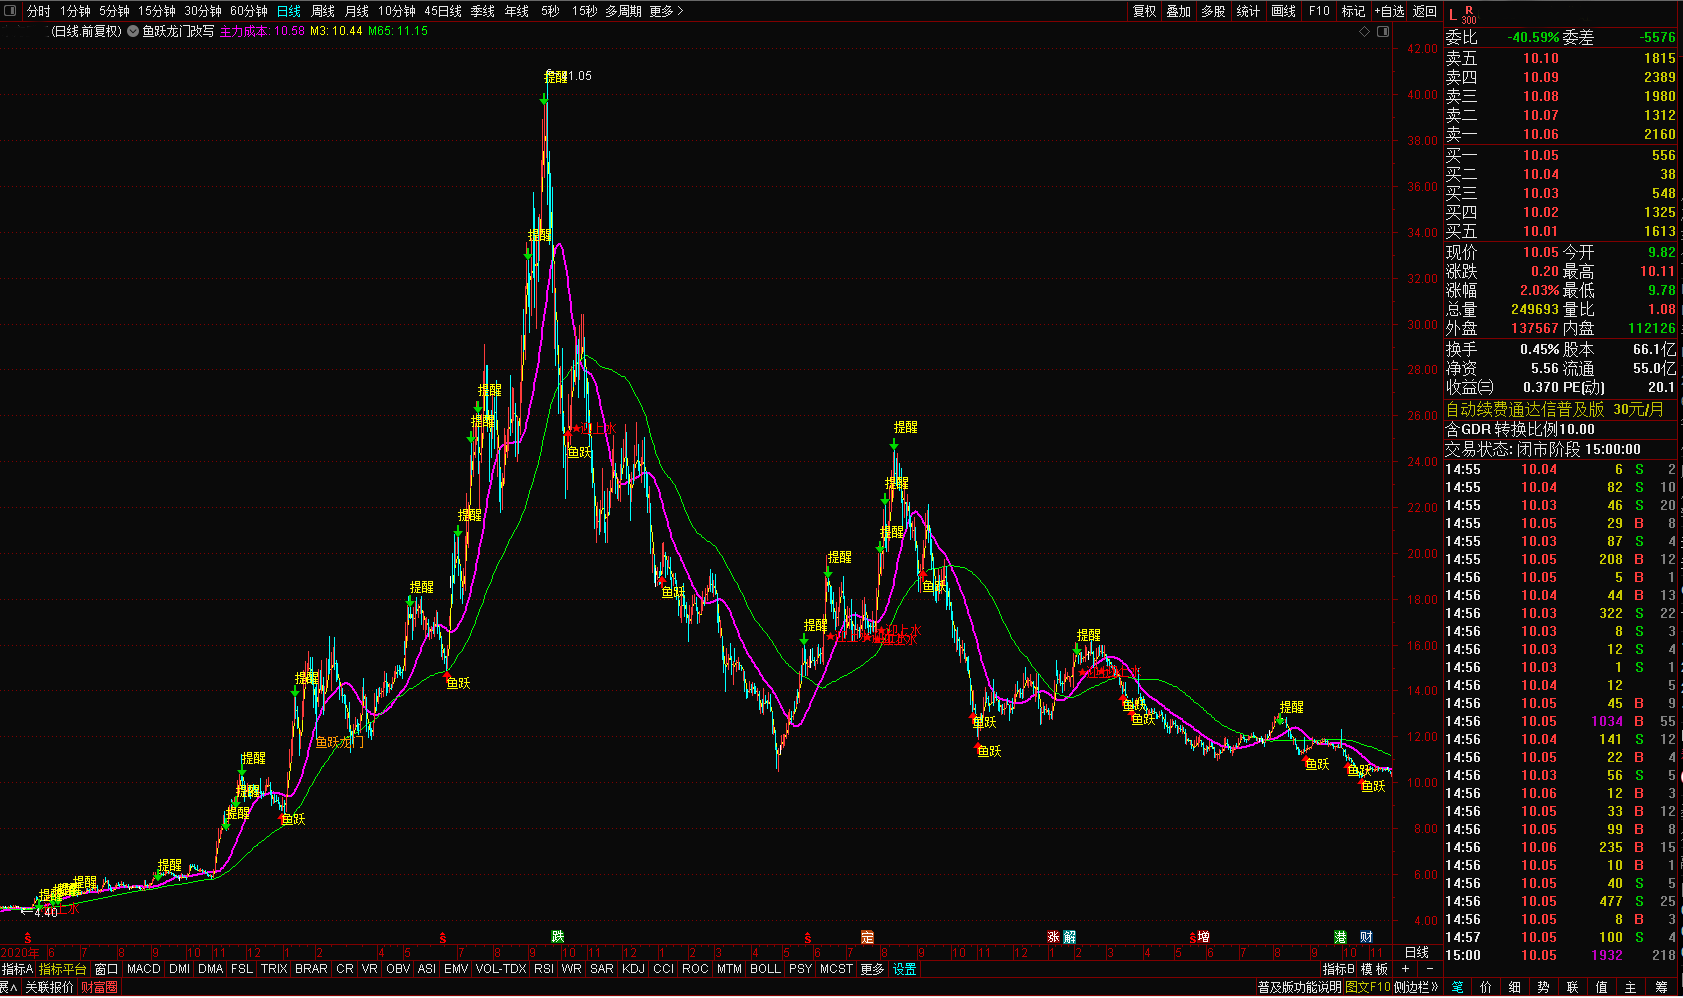Image resolution: width=1683 pixels, height=998 pixels.
Task: Click +自选 to add to watchlist
Action: (x=1389, y=11)
